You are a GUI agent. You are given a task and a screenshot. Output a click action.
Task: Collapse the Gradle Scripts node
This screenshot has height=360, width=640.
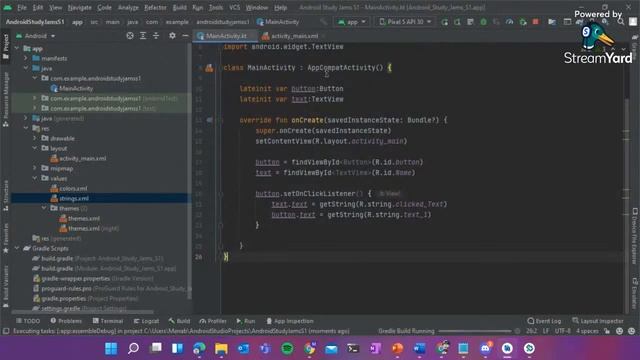tap(17, 248)
